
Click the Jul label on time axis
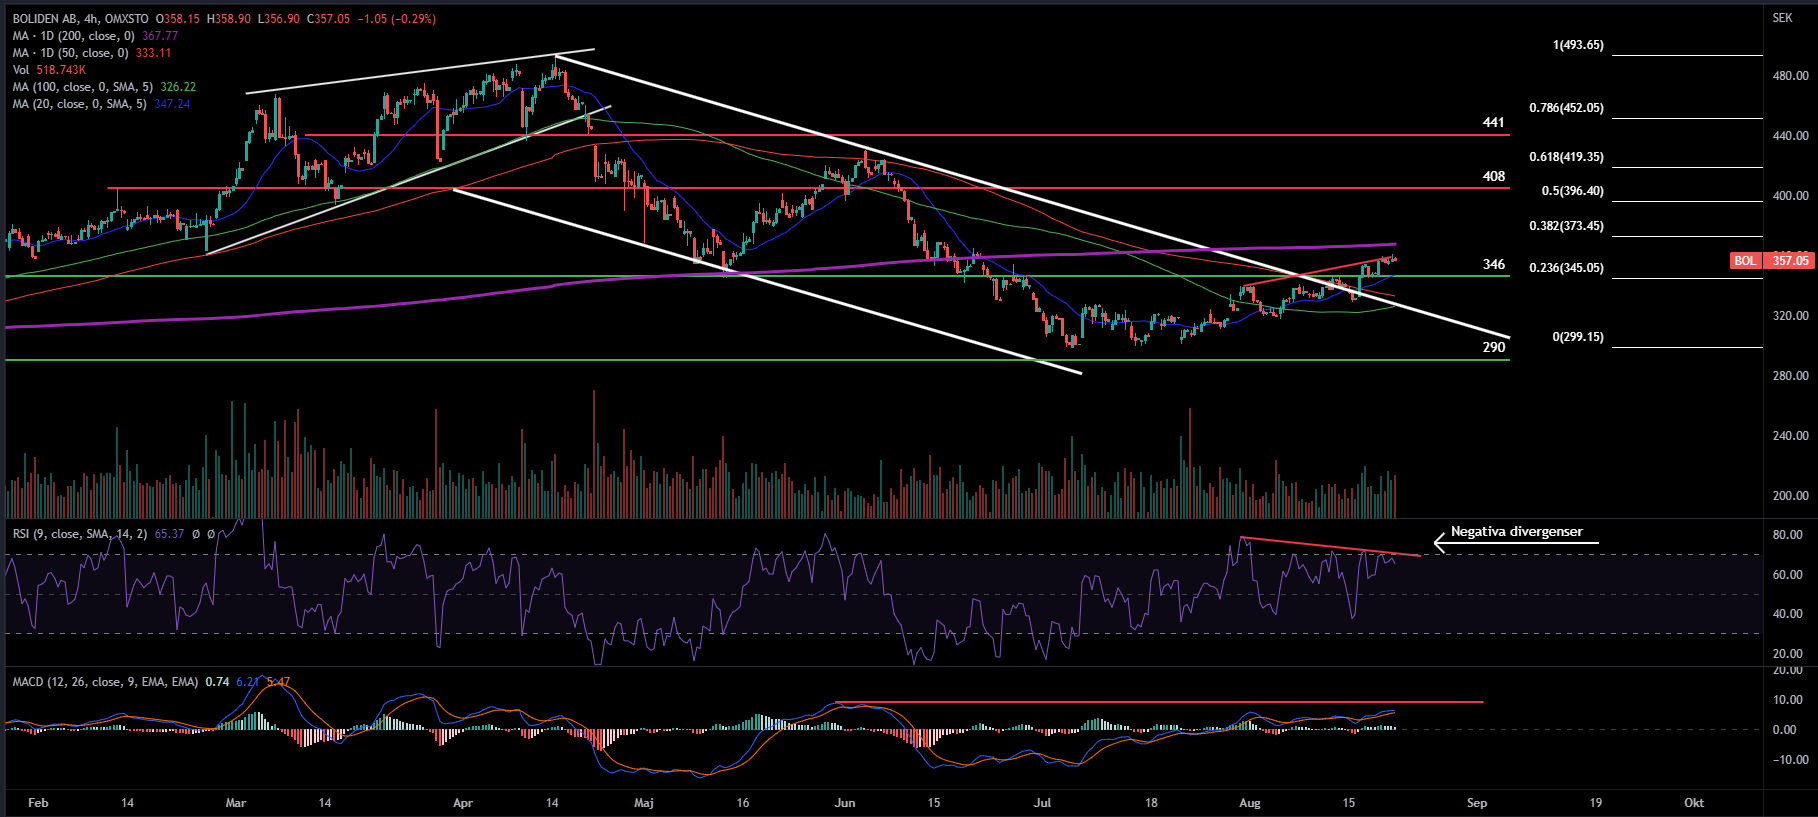[x=1043, y=803]
